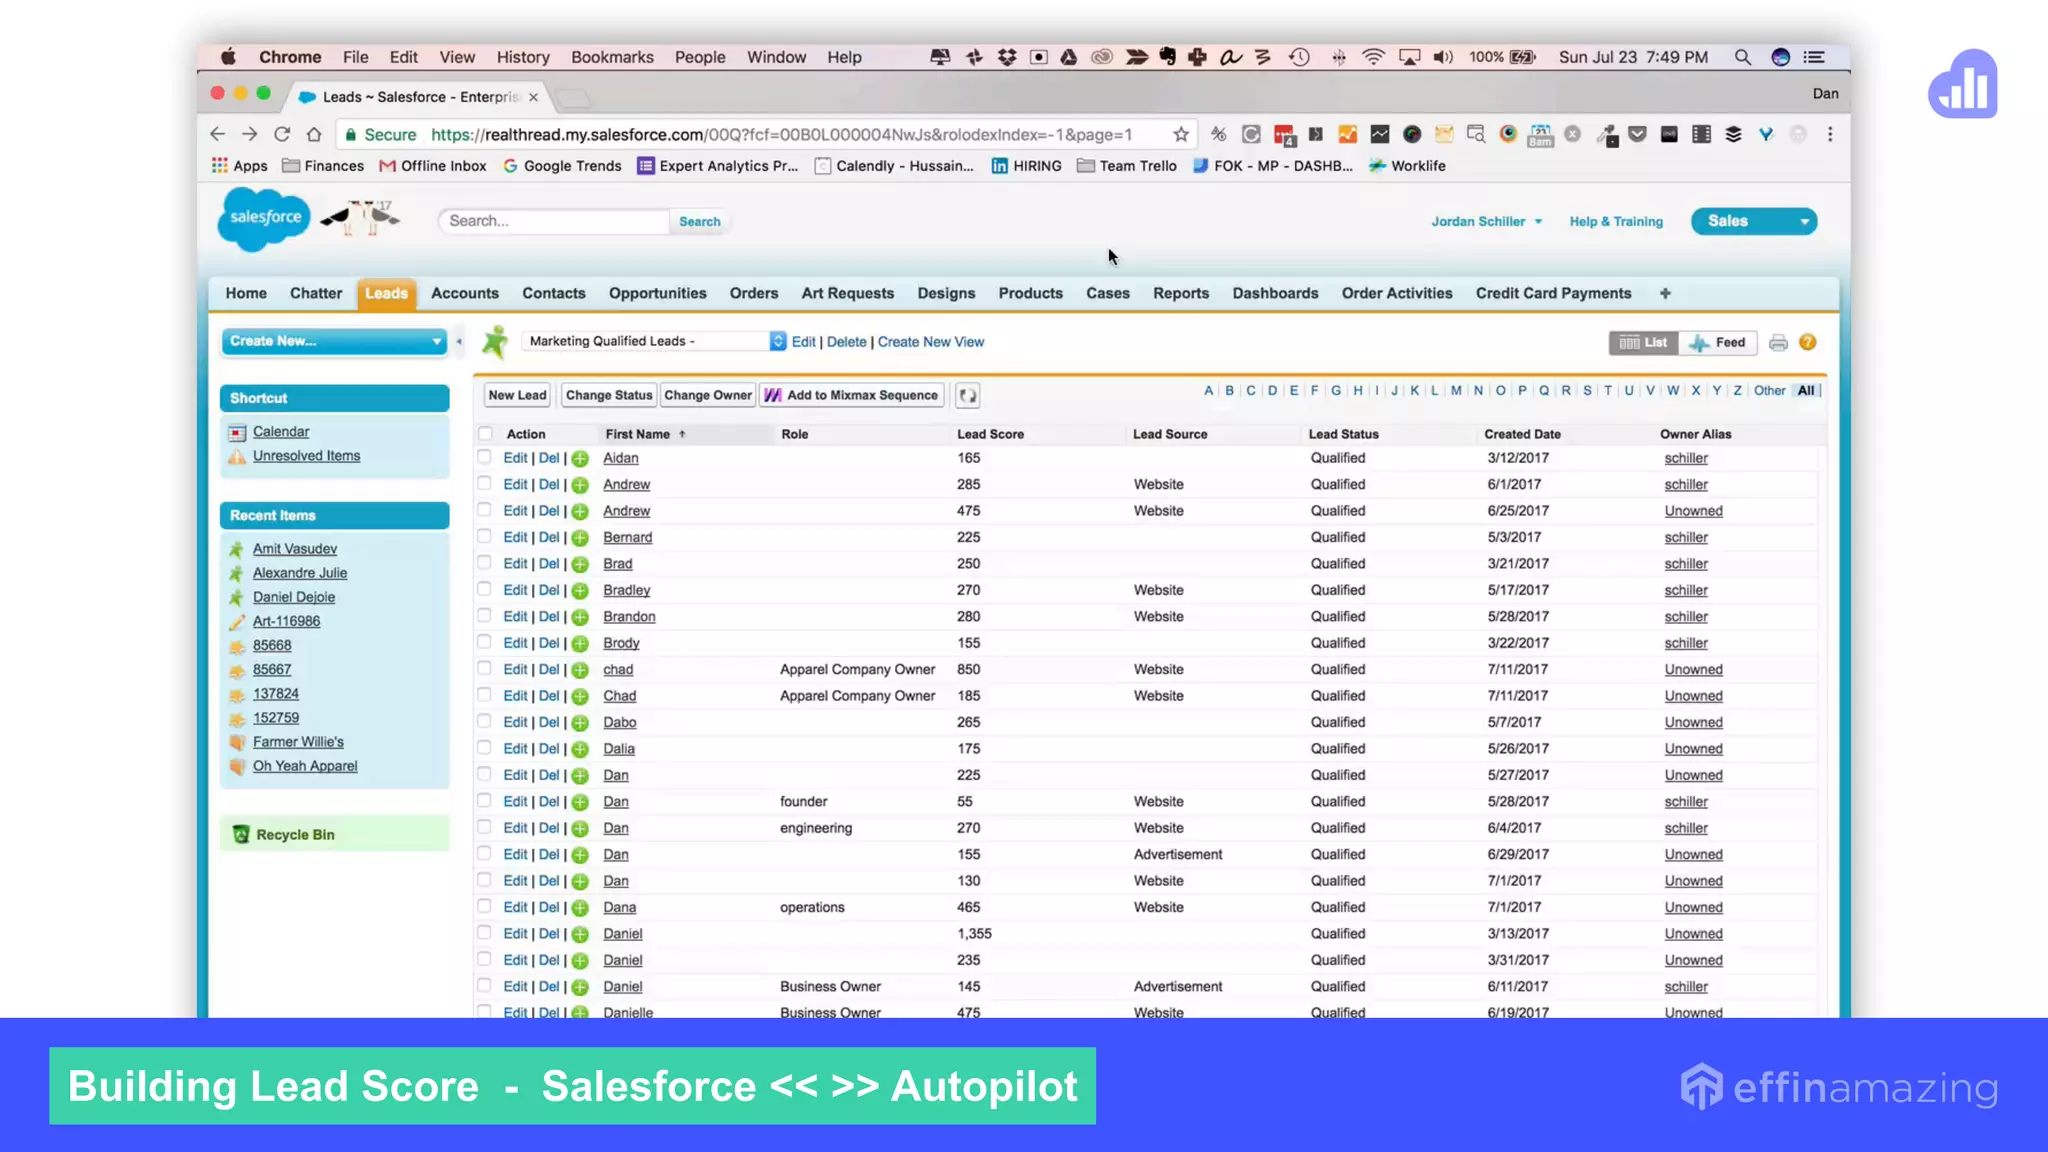Open the Sales app switcher dropdown
2048x1152 pixels.
click(1753, 221)
